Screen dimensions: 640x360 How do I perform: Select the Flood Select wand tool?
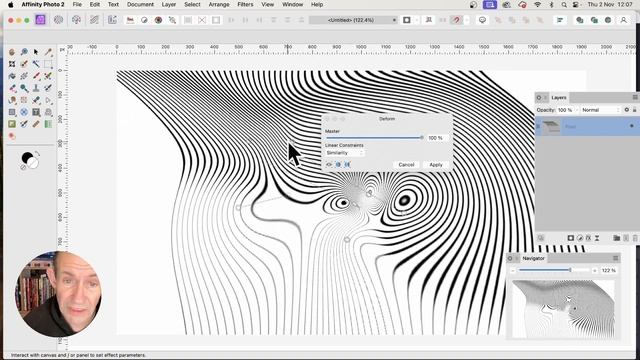36,64
